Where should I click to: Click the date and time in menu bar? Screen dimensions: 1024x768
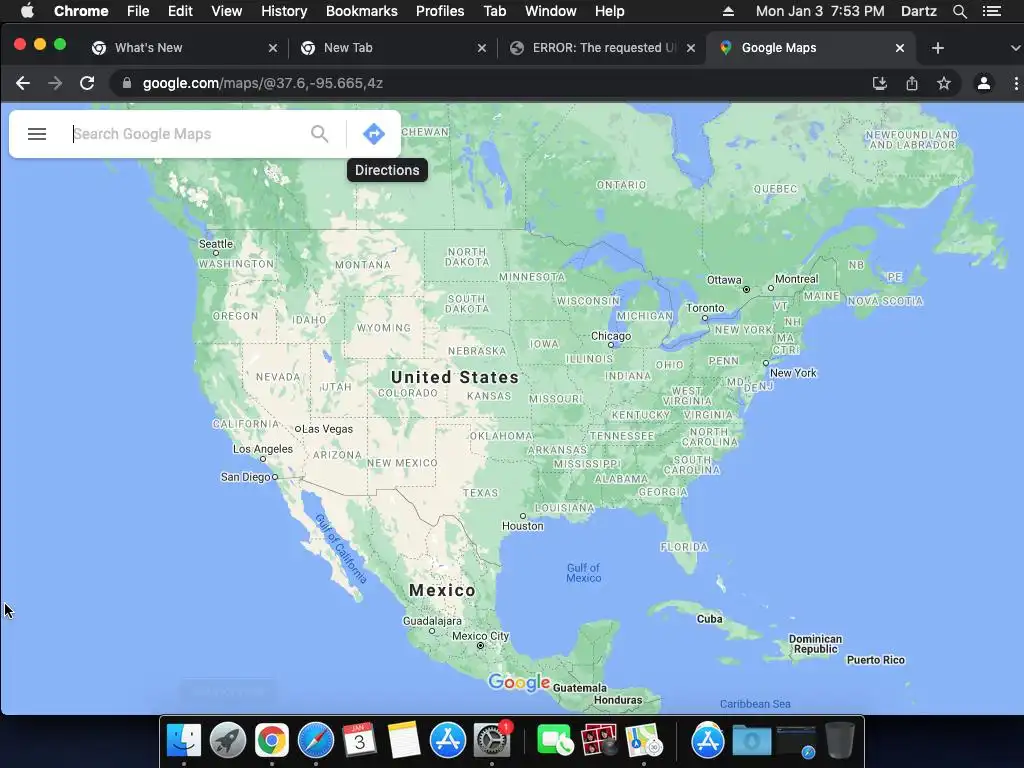pyautogui.click(x=820, y=11)
